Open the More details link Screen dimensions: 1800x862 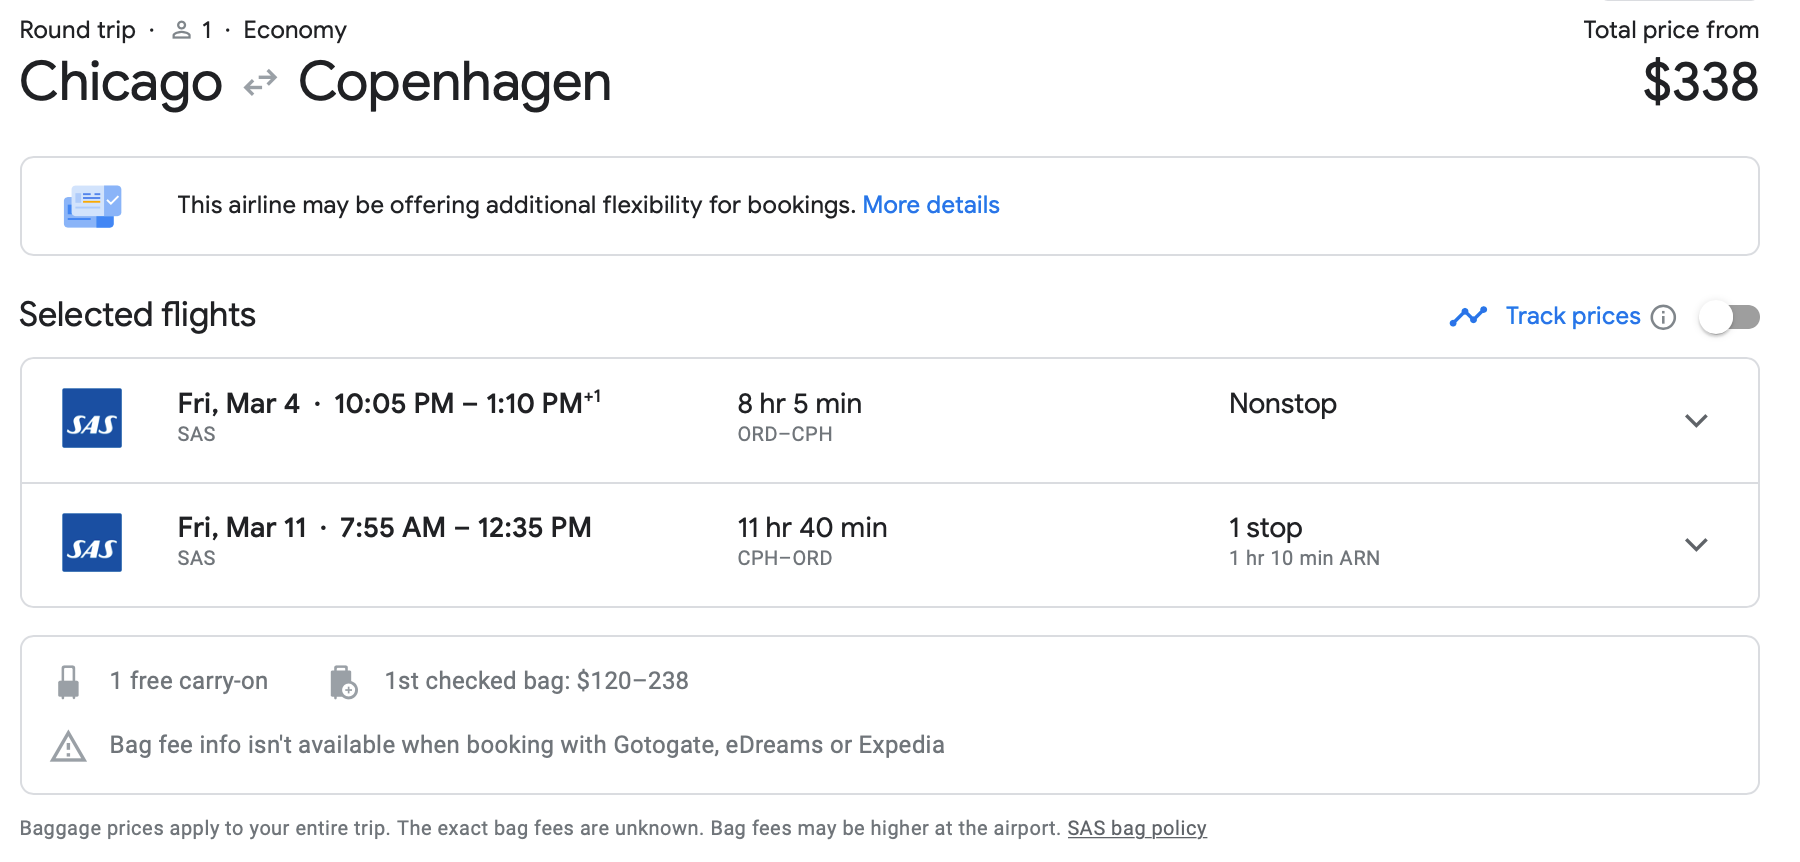tap(930, 205)
